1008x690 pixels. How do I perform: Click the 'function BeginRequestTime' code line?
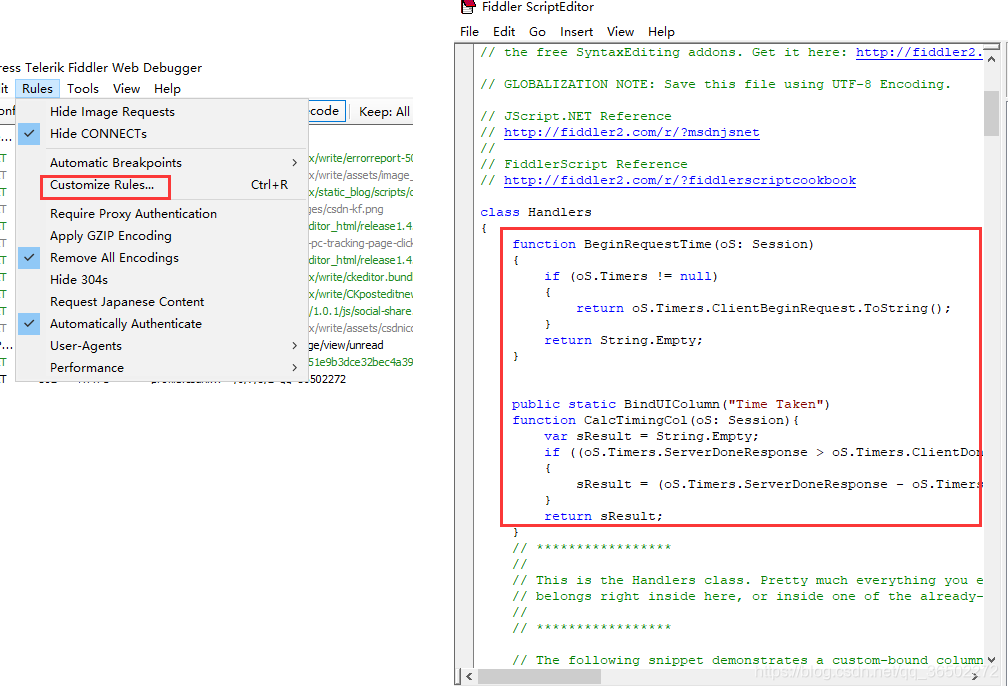663,244
